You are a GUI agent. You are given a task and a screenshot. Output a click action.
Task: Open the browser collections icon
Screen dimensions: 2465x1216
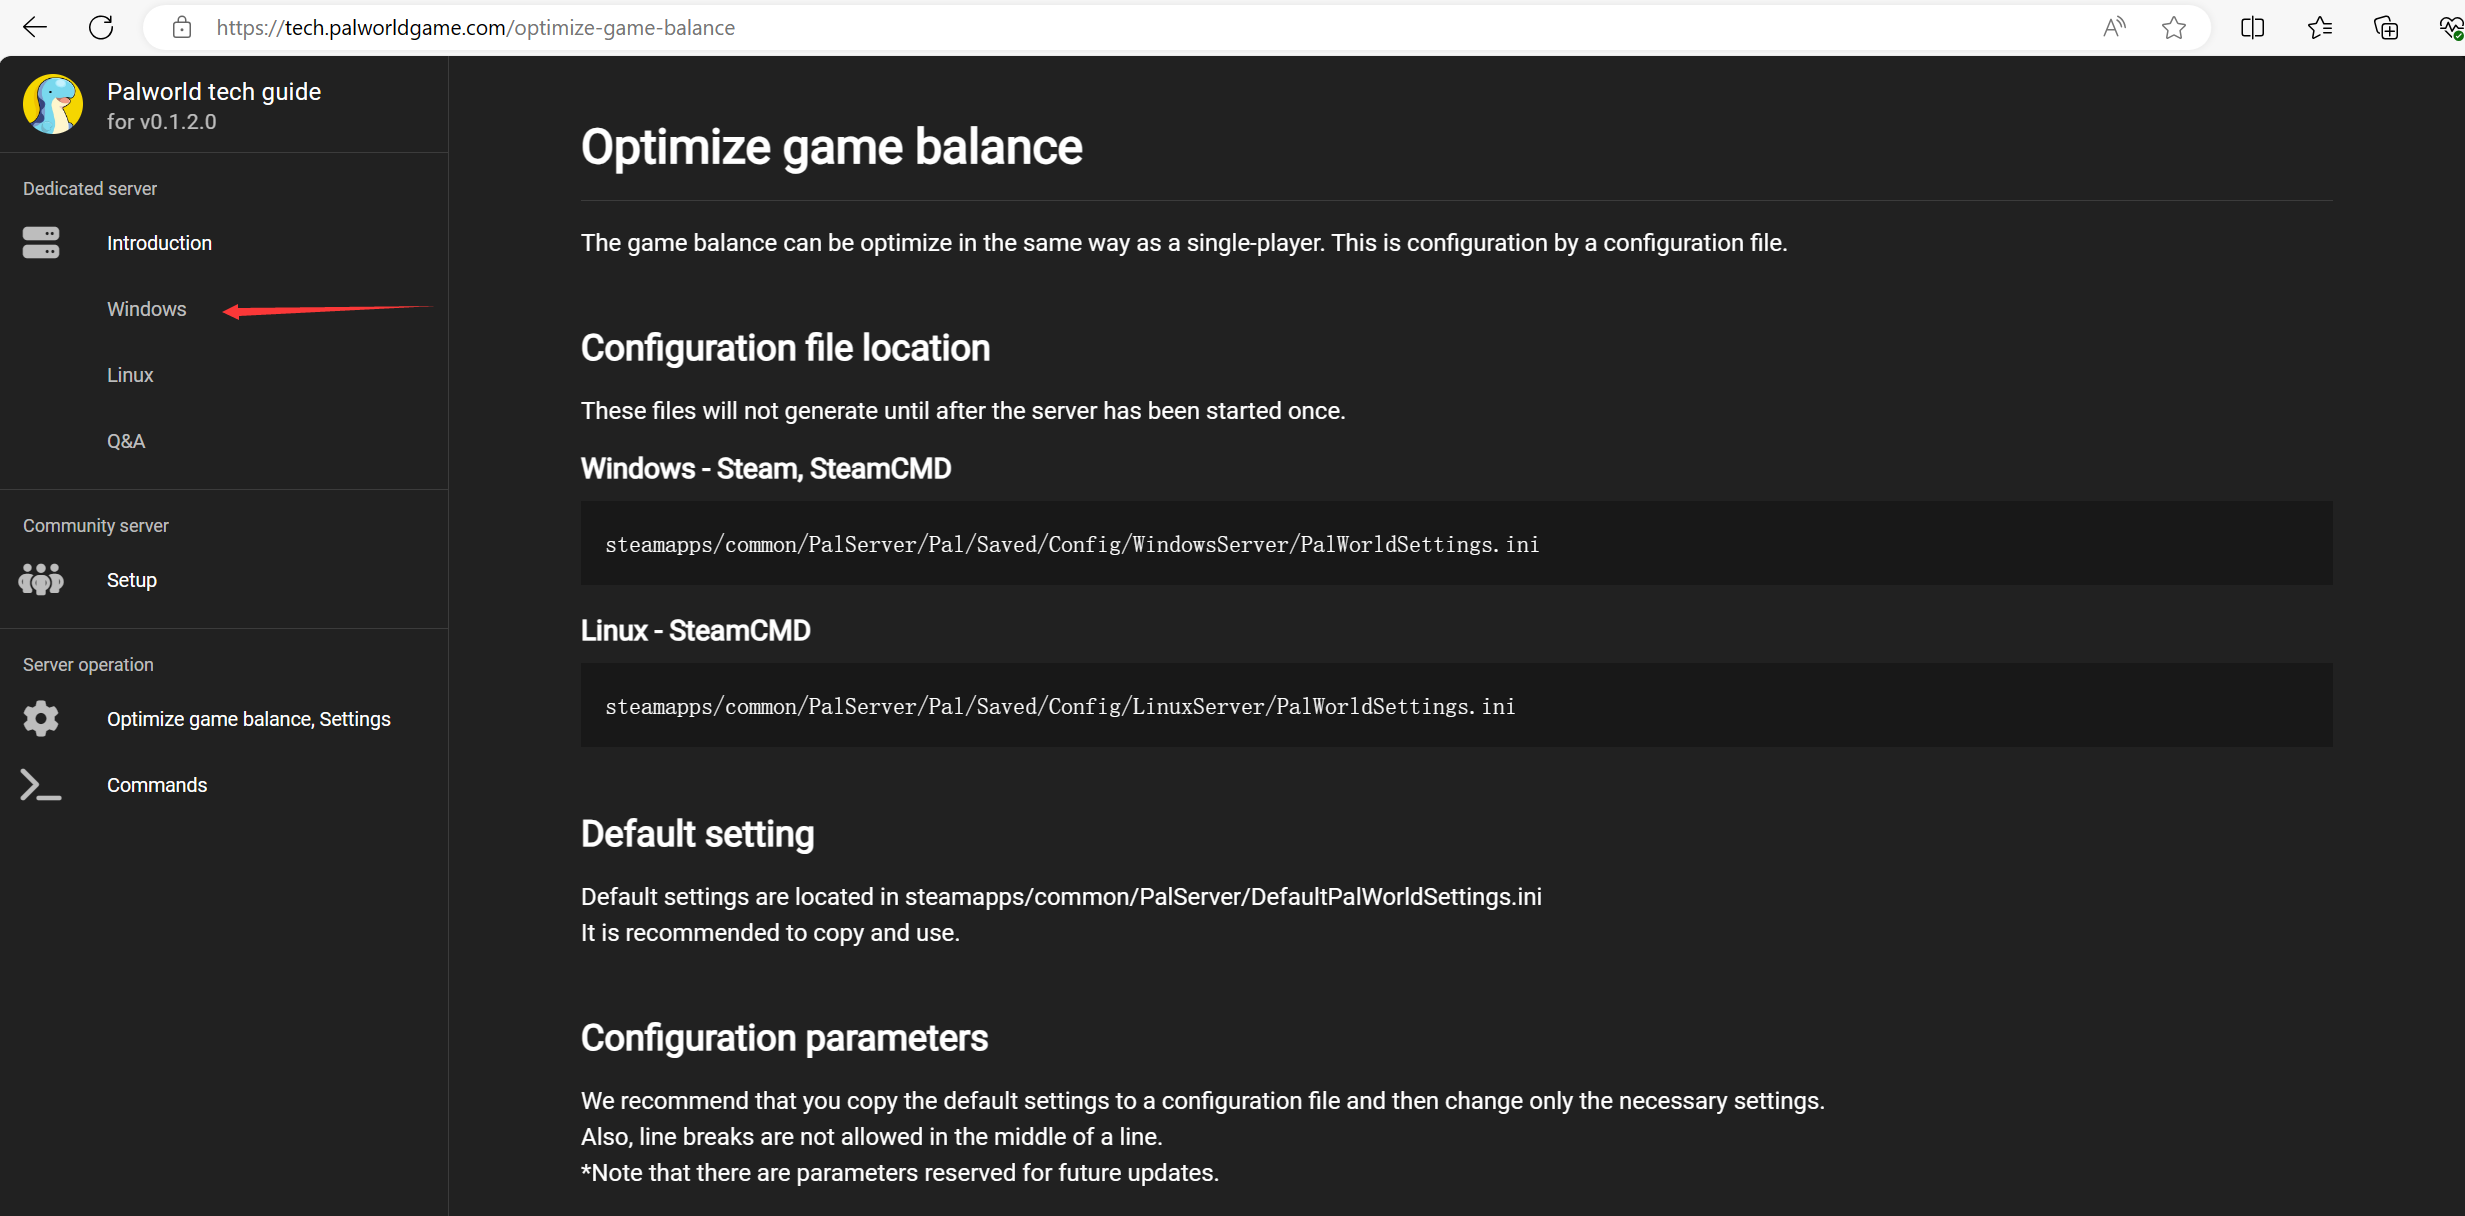point(2386,27)
